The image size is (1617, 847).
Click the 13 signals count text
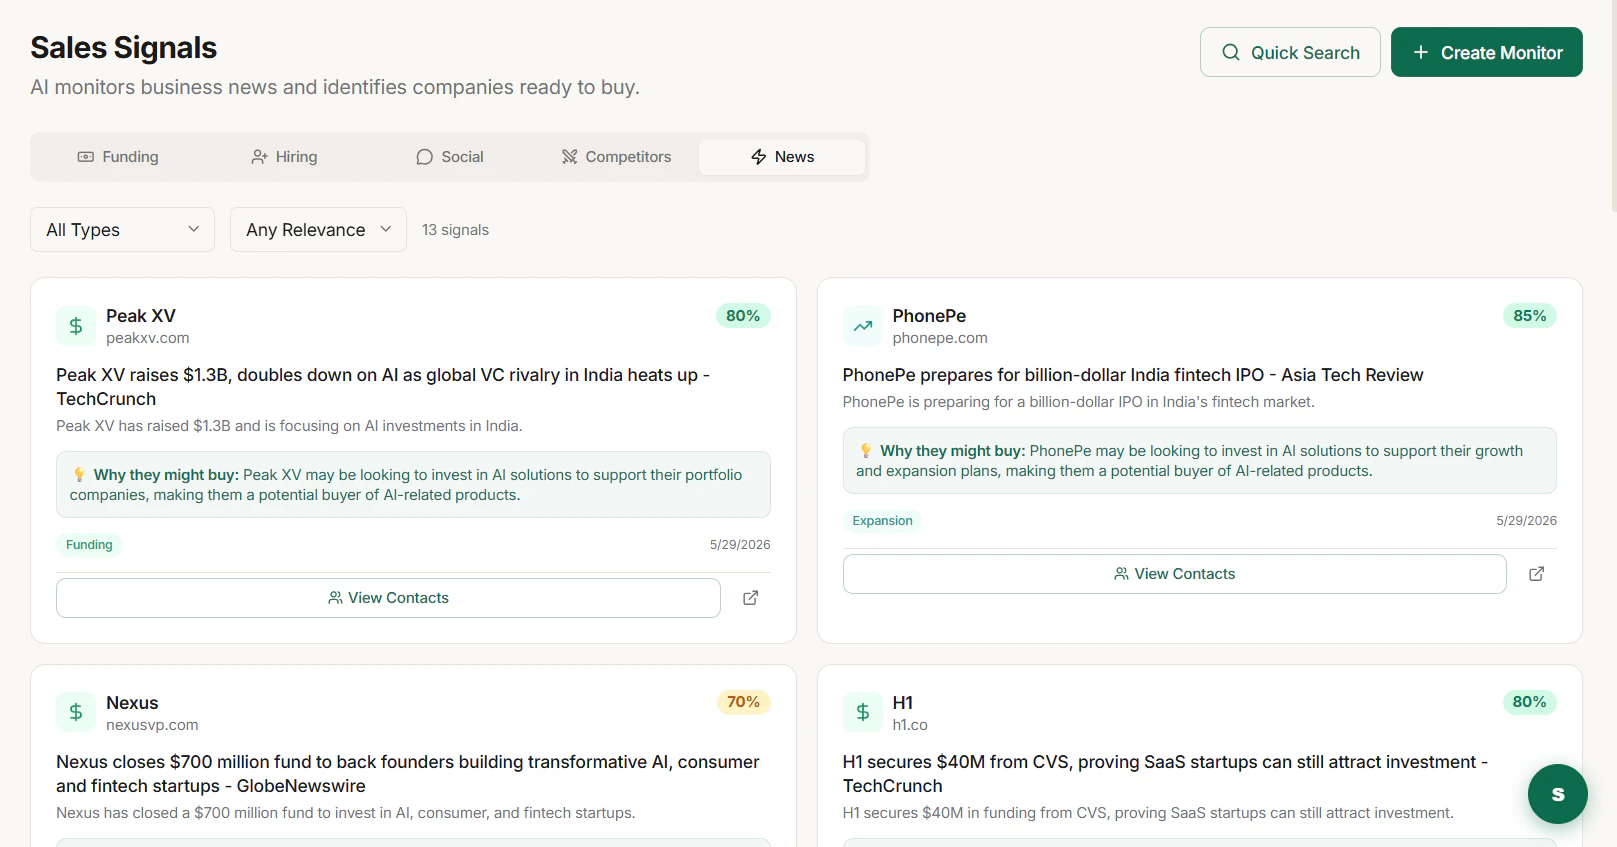[455, 230]
